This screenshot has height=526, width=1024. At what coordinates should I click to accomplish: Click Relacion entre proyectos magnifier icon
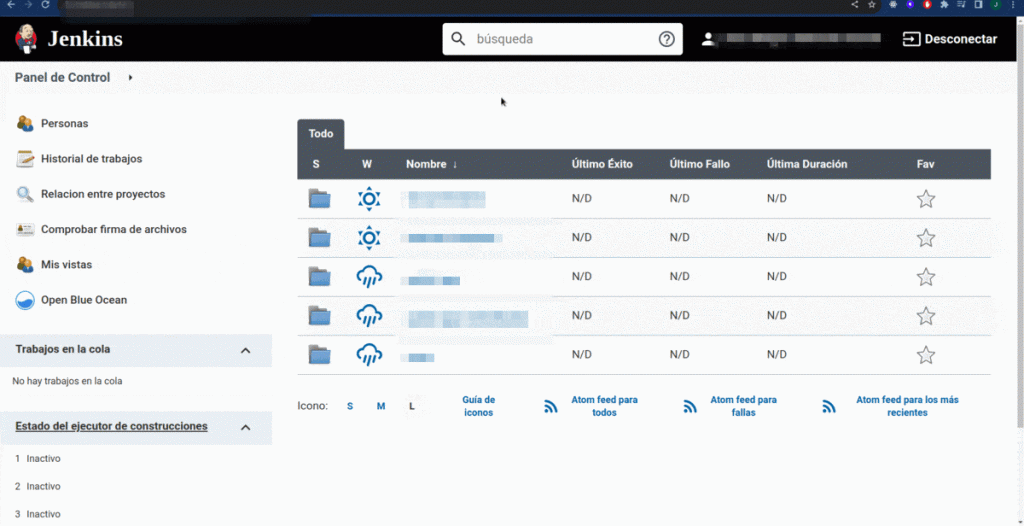click(x=25, y=194)
